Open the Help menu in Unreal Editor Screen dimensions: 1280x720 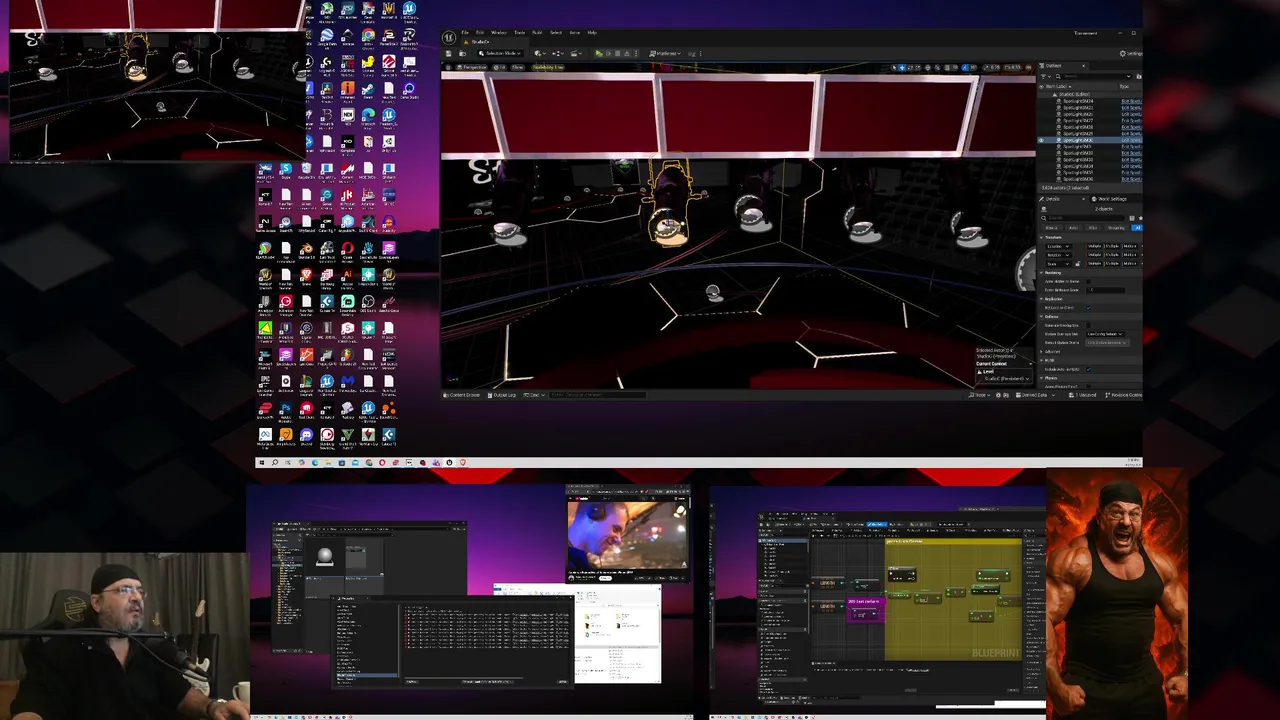pos(592,32)
